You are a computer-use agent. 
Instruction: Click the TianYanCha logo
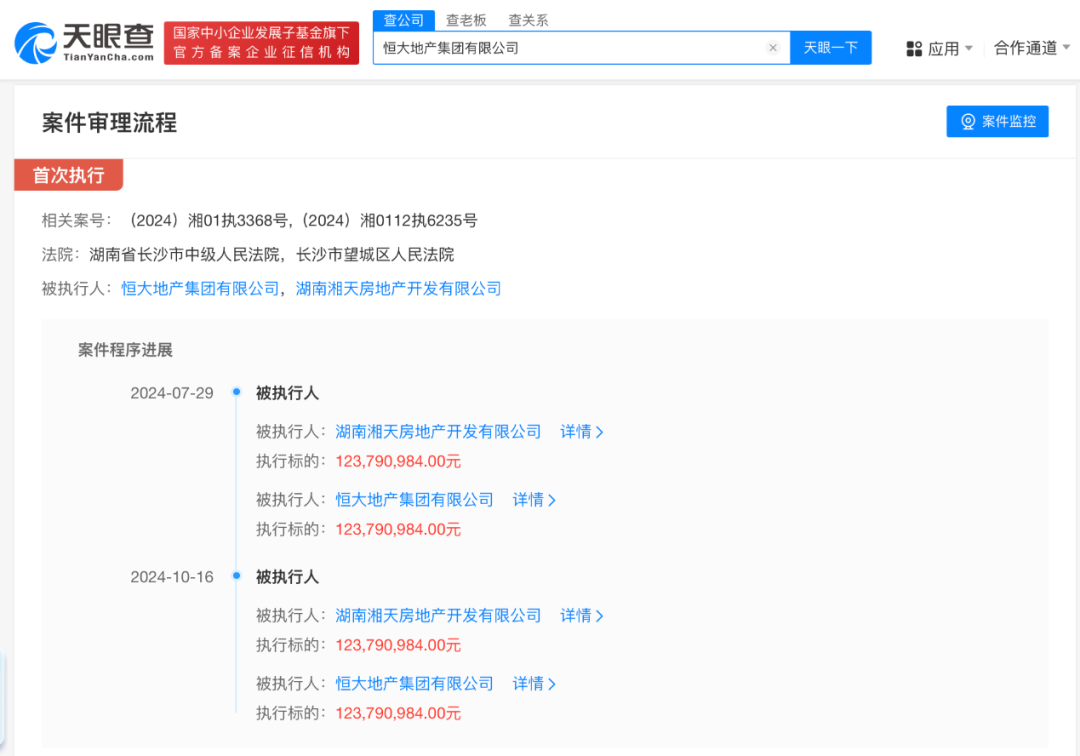pyautogui.click(x=84, y=43)
